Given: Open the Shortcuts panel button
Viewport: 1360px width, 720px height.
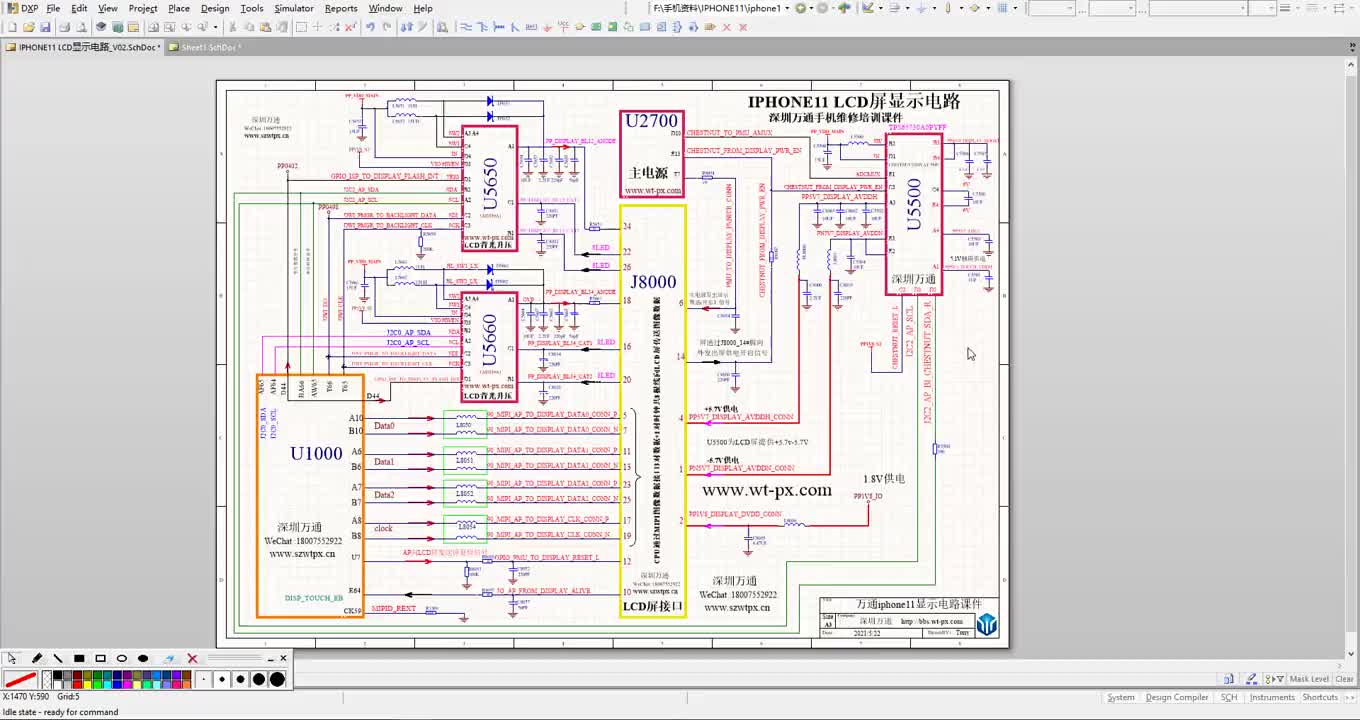Looking at the screenshot, I should [x=1320, y=697].
